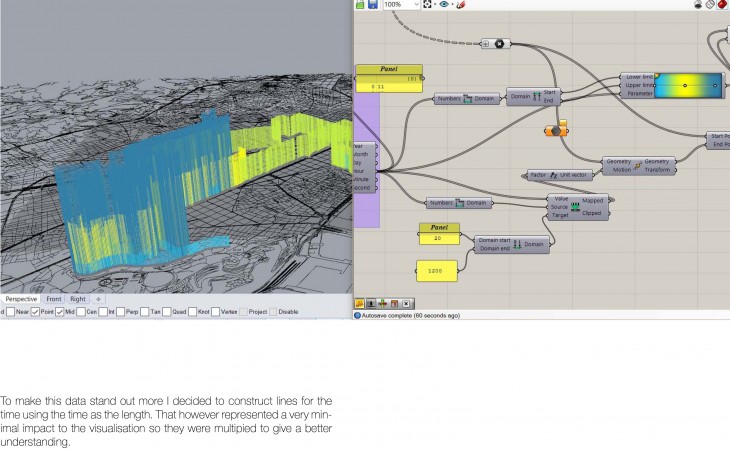Click the gradient bar's middle color grip
This screenshot has height=450, width=730.
tap(684, 86)
